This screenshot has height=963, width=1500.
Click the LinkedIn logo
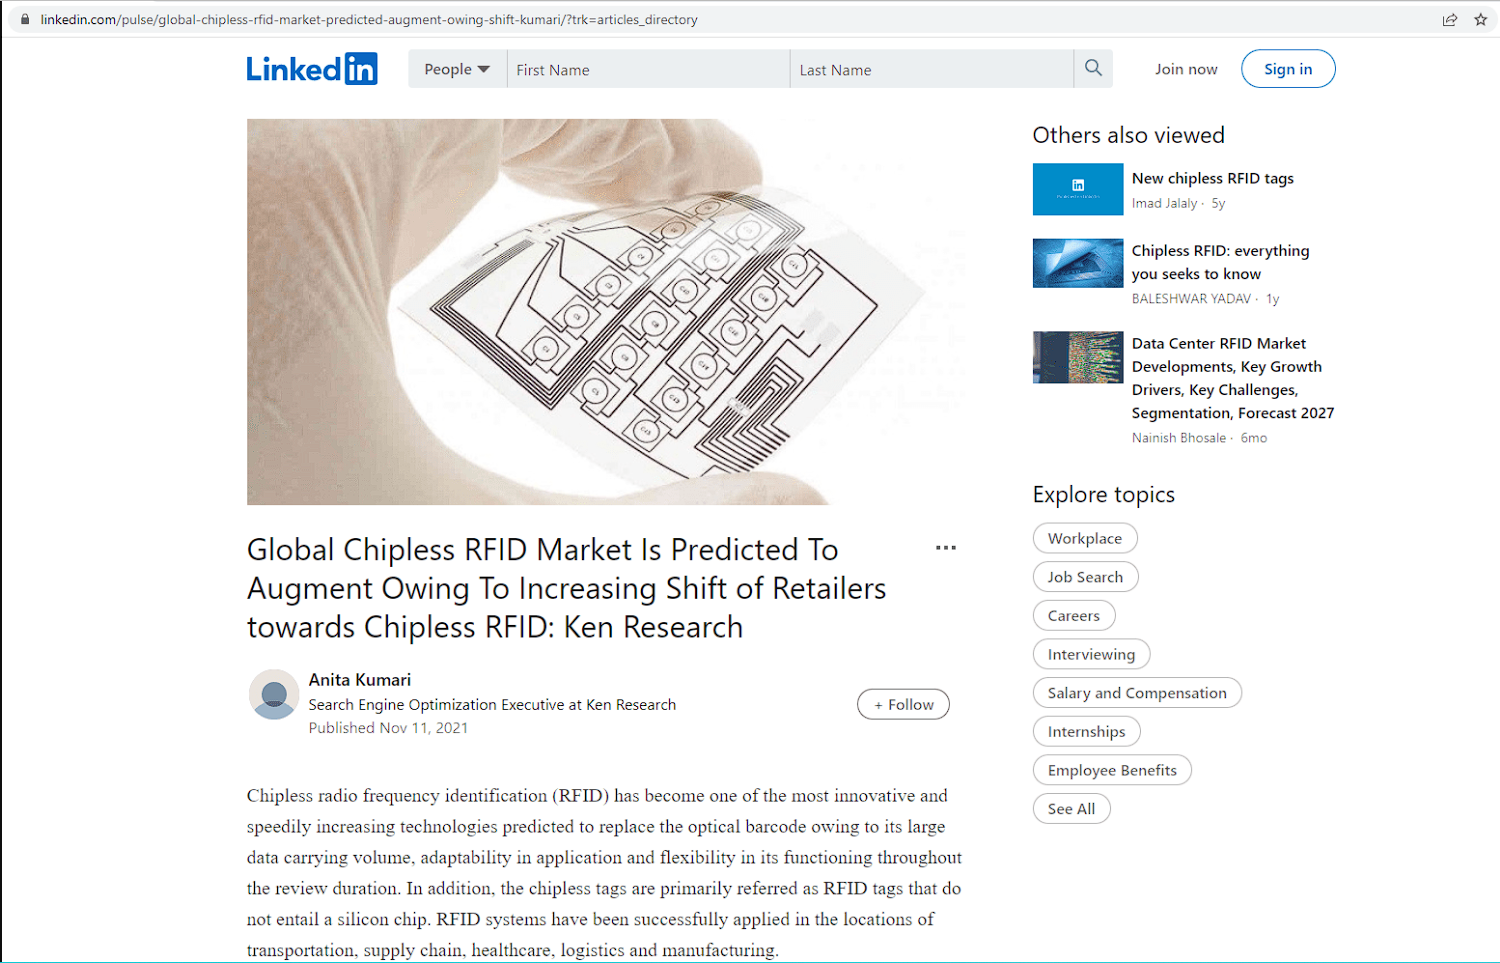pyautogui.click(x=312, y=69)
